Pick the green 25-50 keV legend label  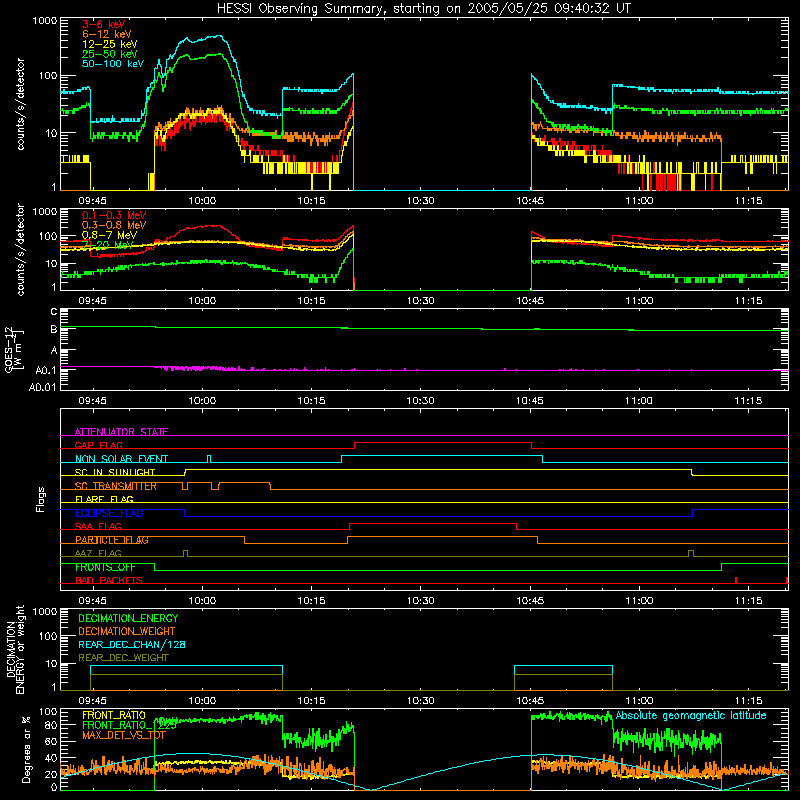point(109,54)
